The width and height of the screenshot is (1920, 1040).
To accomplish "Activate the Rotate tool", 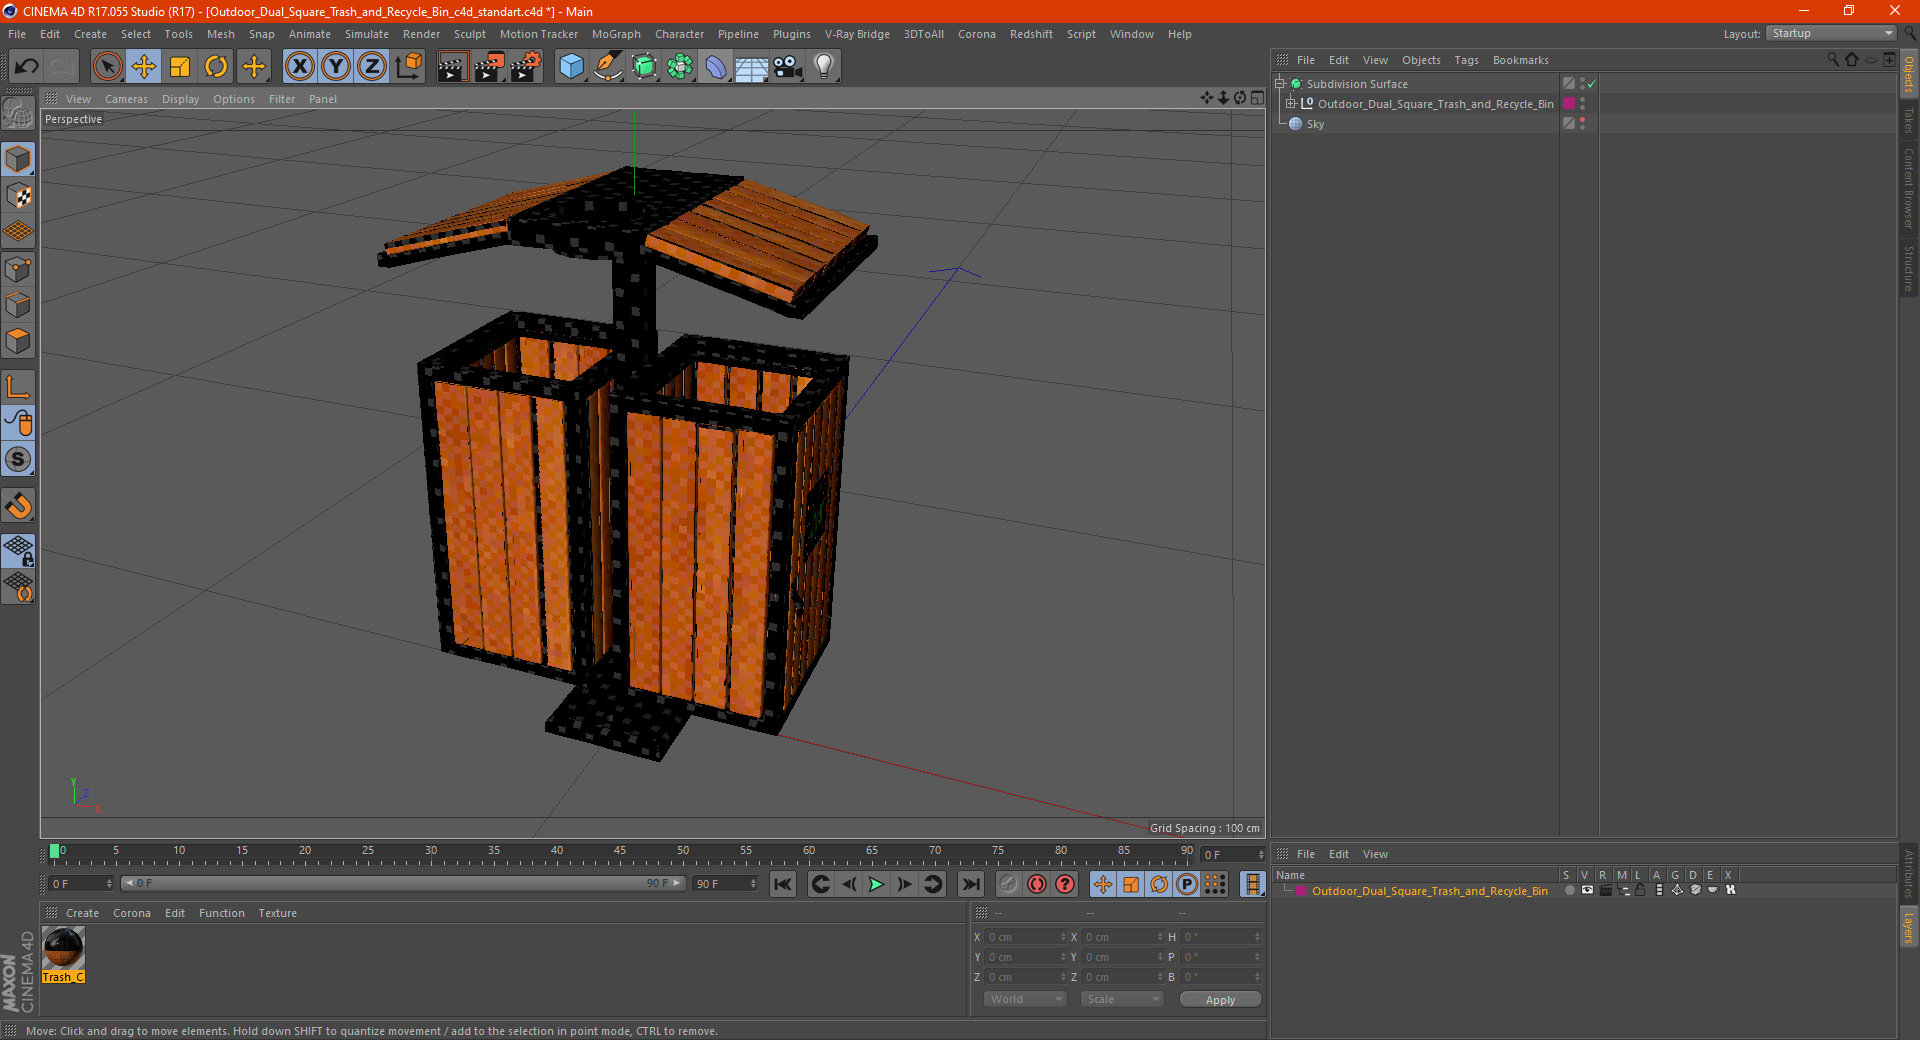I will [x=216, y=67].
